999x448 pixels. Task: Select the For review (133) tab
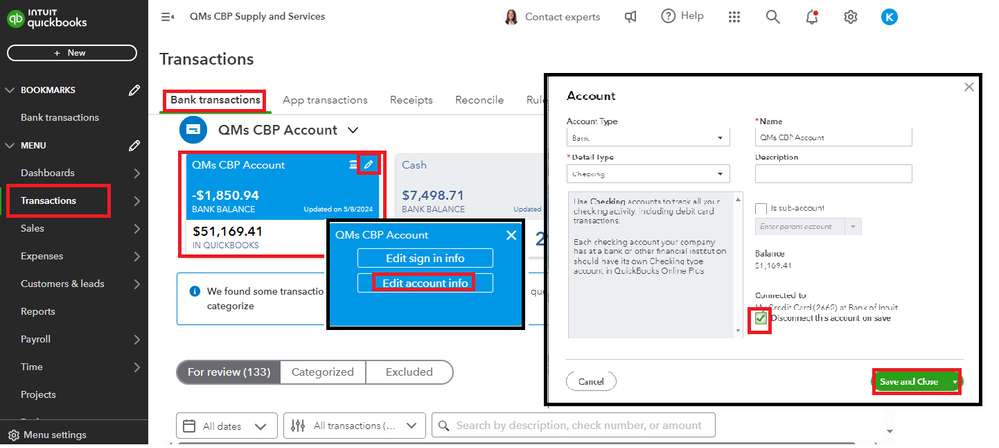pos(228,372)
